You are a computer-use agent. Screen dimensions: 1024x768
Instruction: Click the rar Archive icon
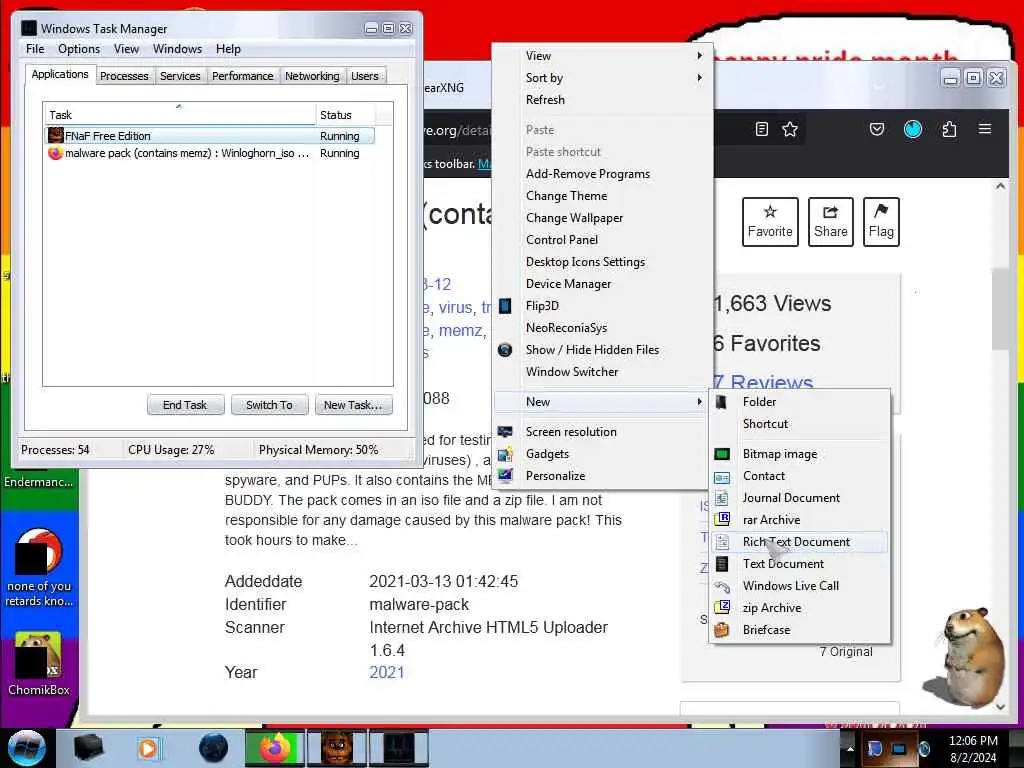pyautogui.click(x=722, y=520)
